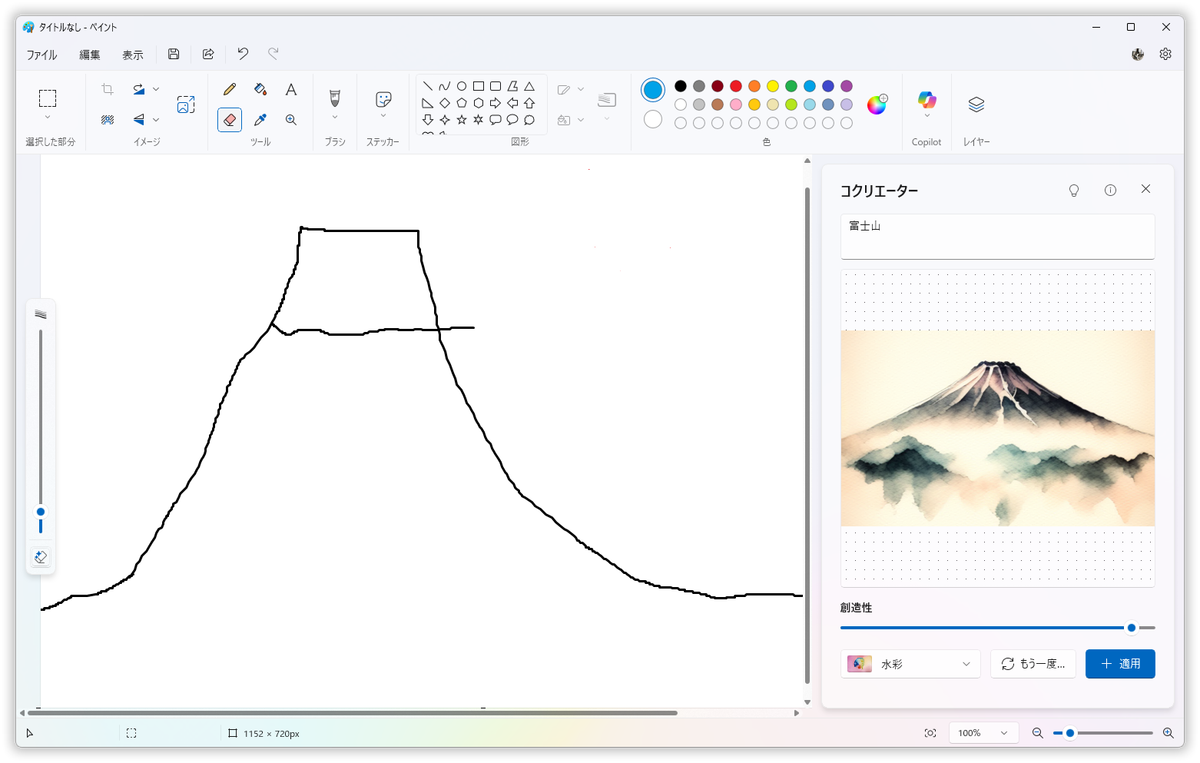Click the 適用 button

tap(1120, 664)
